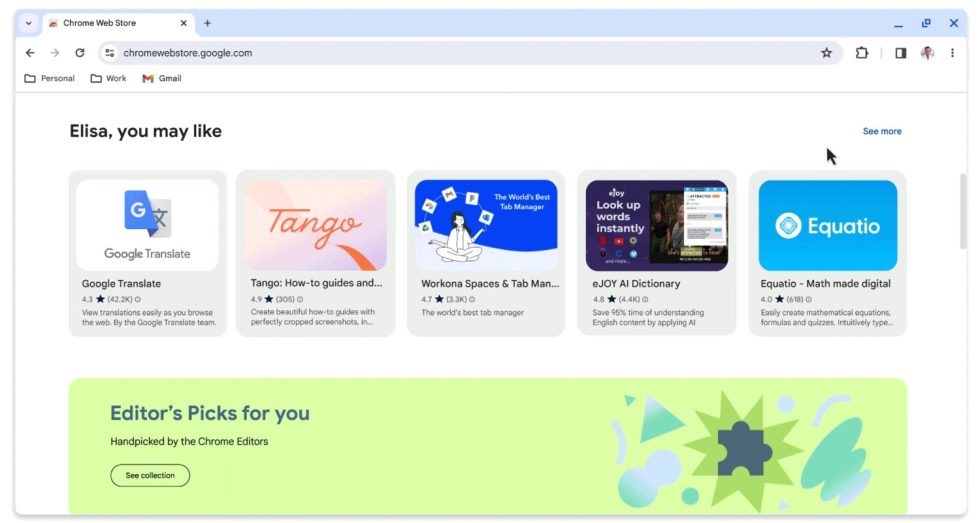This screenshot has width=980, height=523.
Task: Click the Tango: How-to guides title
Action: coord(316,283)
